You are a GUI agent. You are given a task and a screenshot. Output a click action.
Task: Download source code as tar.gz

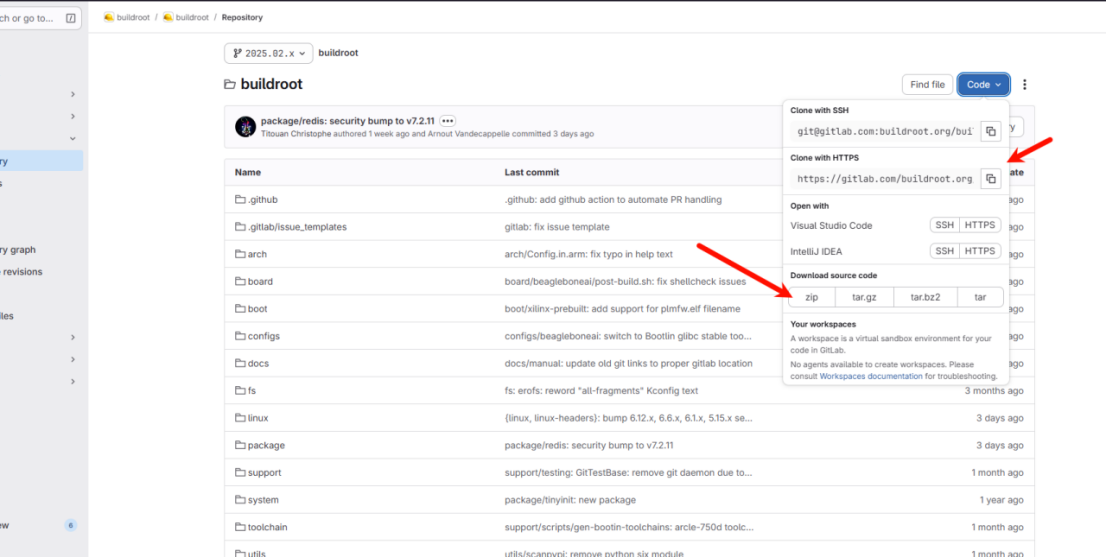pos(864,297)
